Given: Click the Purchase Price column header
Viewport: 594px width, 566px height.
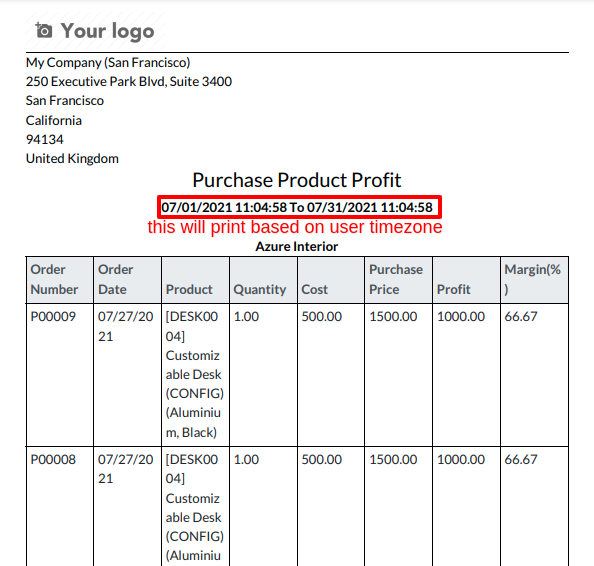Looking at the screenshot, I should 399,280.
